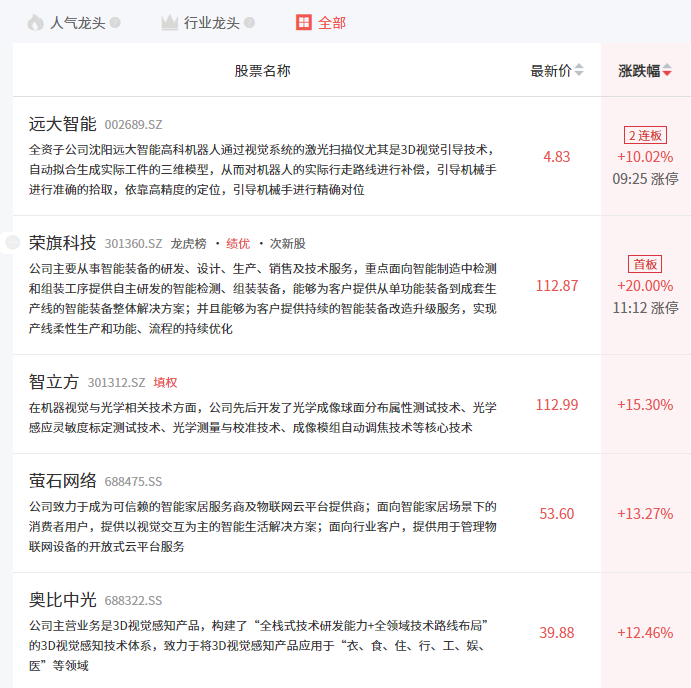Screen dimensions: 691x688
Task: Open stock 萤石网络
Action: (x=63, y=481)
